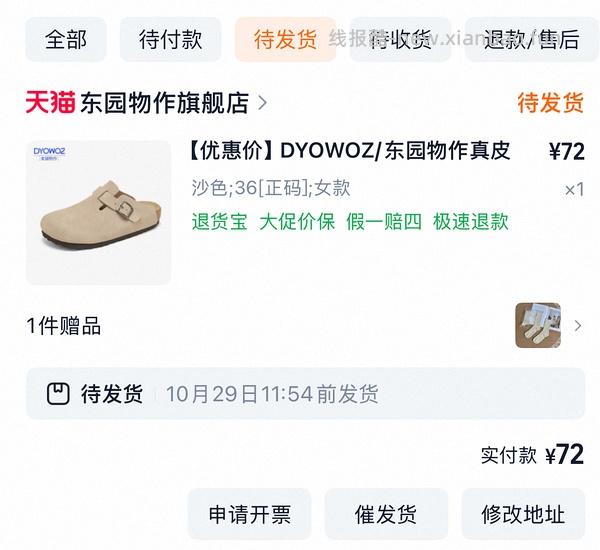Expand store details via chevron after 旗舰店
This screenshot has width=600, height=550.
262,103
